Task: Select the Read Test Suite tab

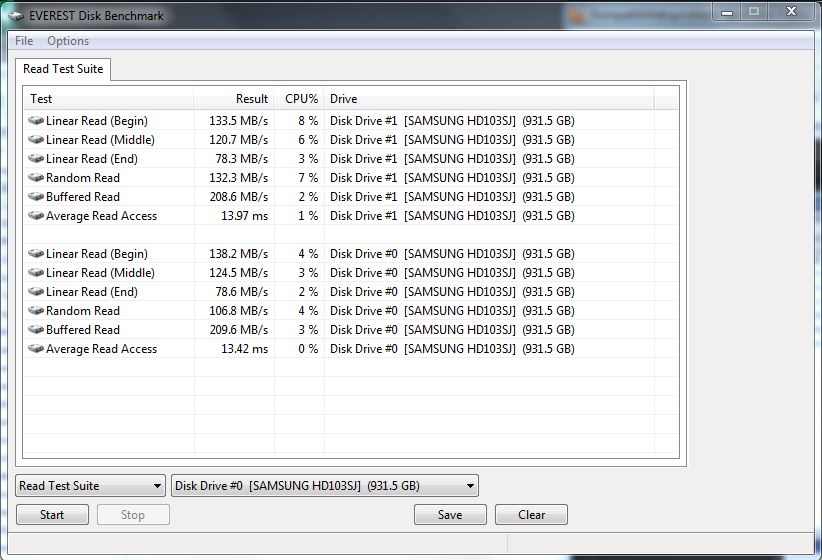Action: click(63, 69)
